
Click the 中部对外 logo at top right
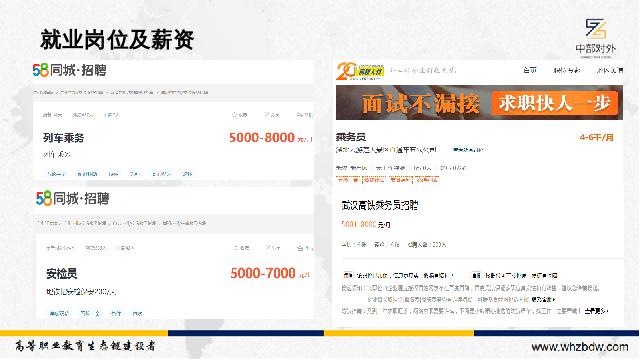point(596,37)
